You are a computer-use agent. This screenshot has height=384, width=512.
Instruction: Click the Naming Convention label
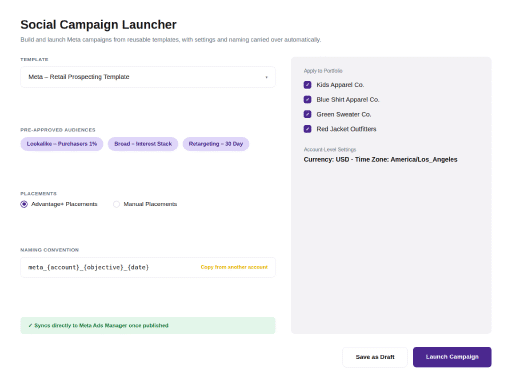[50, 250]
